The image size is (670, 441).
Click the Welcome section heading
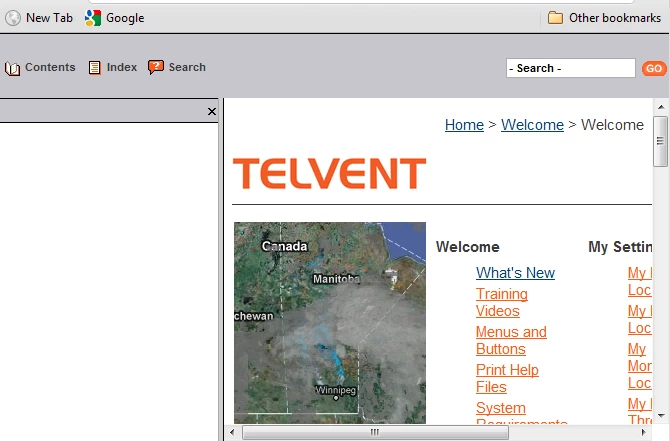467,247
